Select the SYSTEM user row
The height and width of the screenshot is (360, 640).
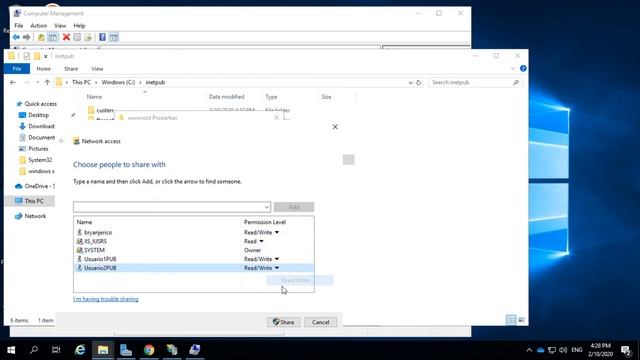click(x=194, y=250)
